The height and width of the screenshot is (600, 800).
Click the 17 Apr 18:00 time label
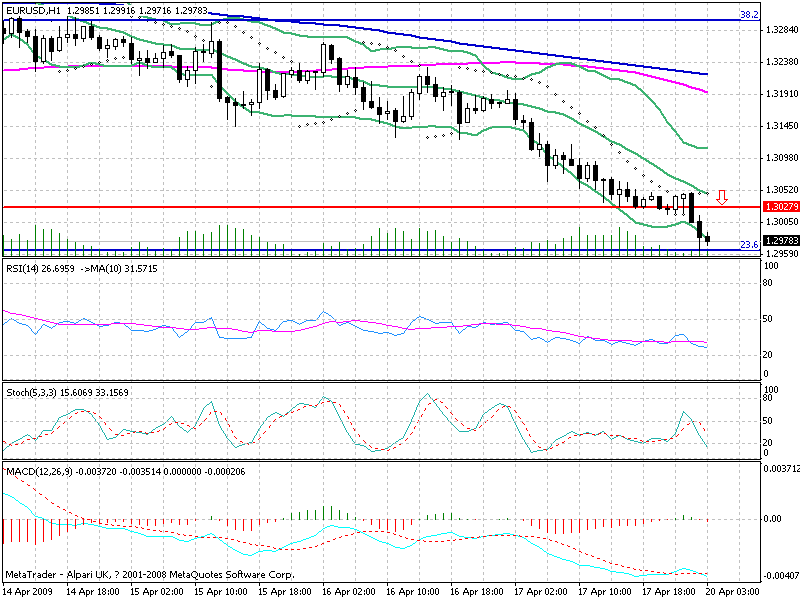point(669,592)
